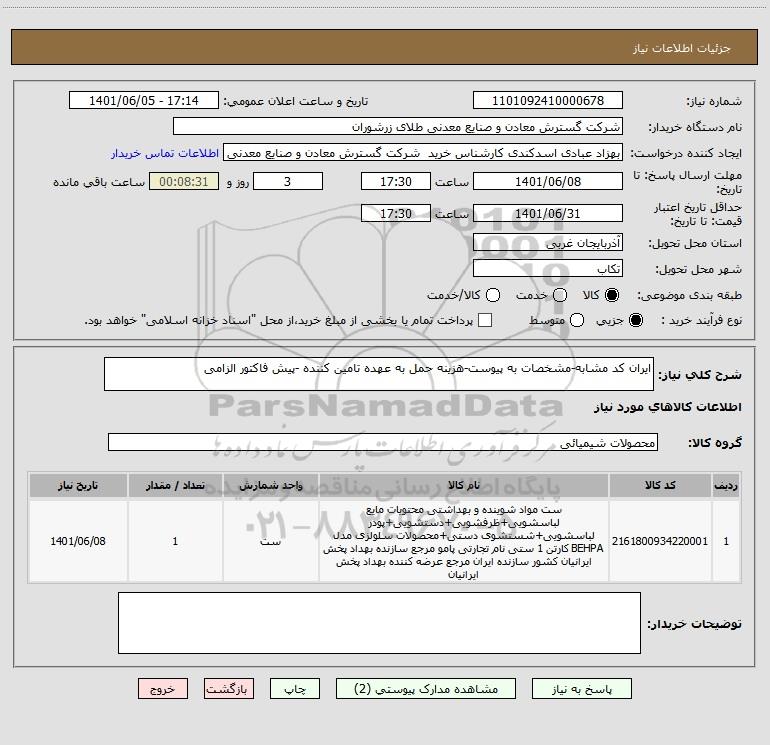View attached documents مشاهده مدارک پیوستی (2)
770x745 pixels.
click(426, 689)
